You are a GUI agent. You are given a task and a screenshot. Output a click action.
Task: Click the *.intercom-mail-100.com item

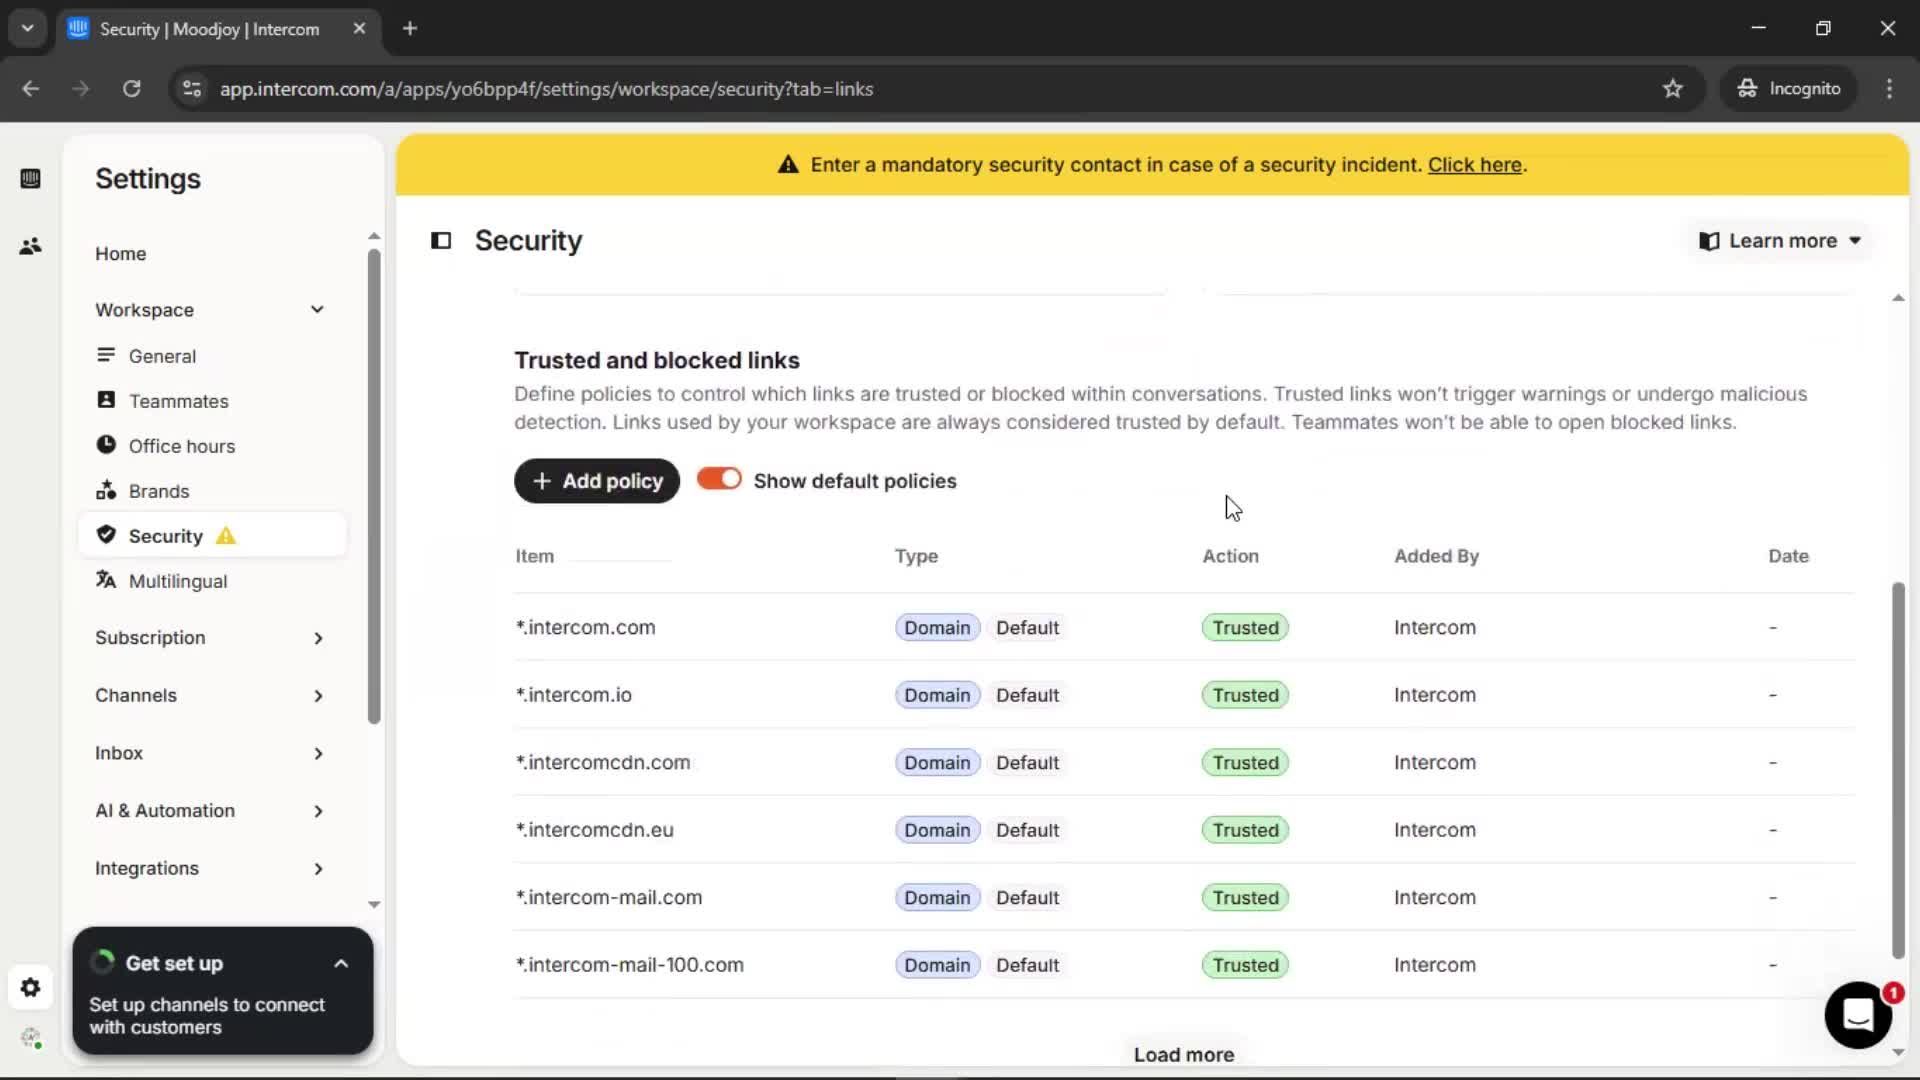(630, 965)
